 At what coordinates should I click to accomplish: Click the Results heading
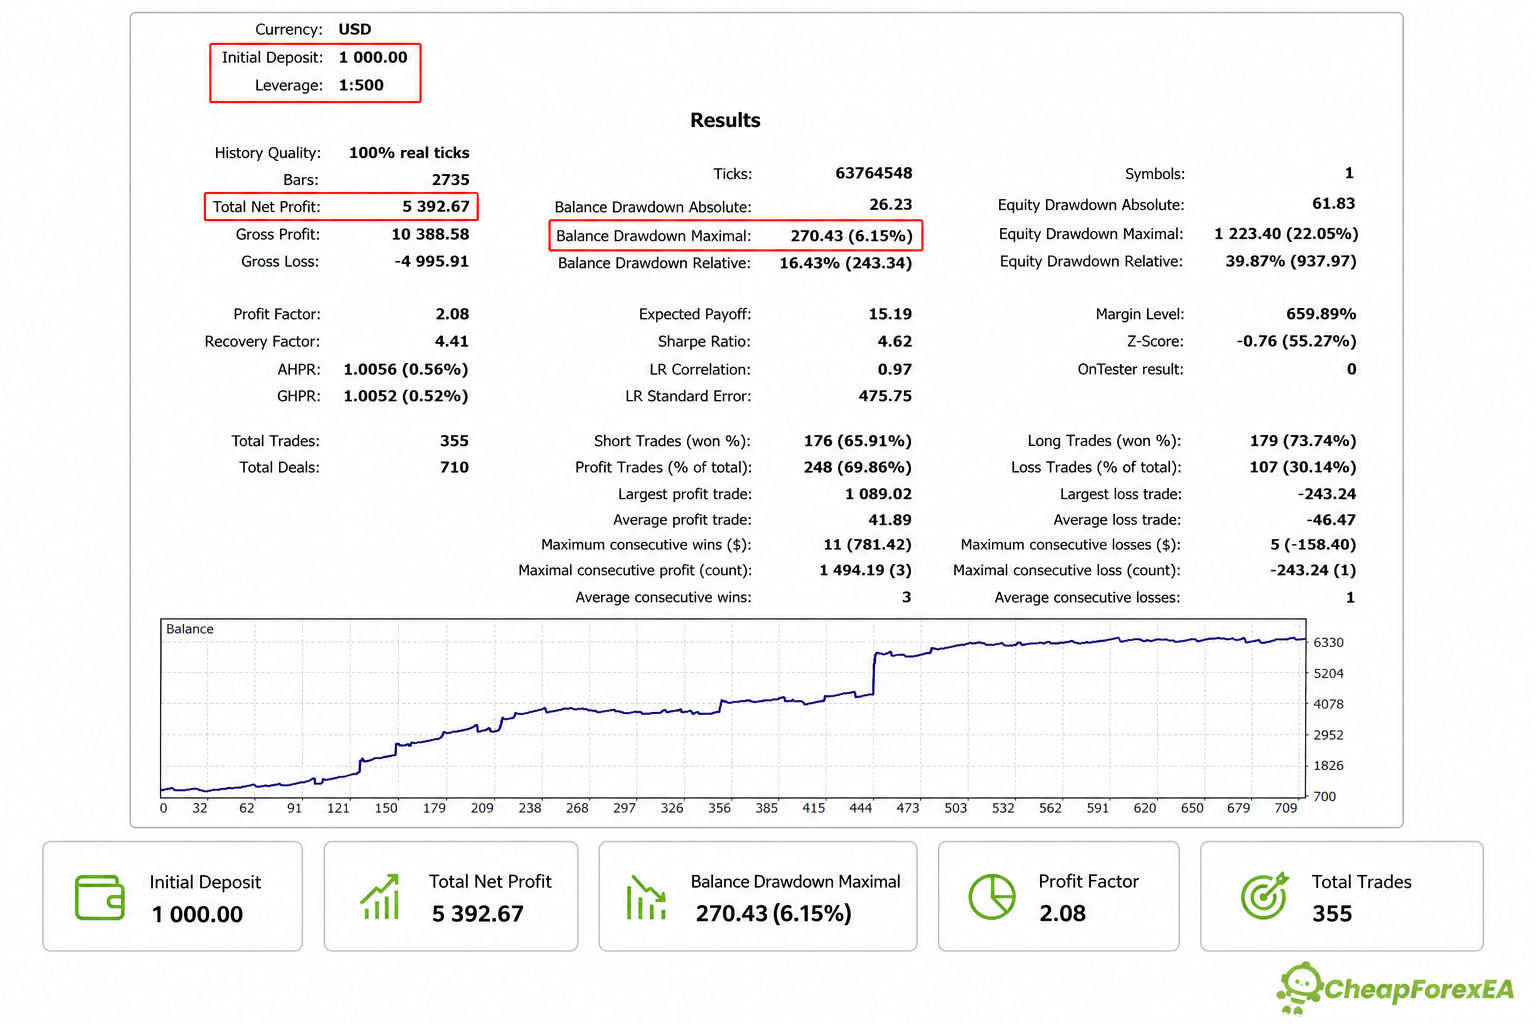coord(725,120)
